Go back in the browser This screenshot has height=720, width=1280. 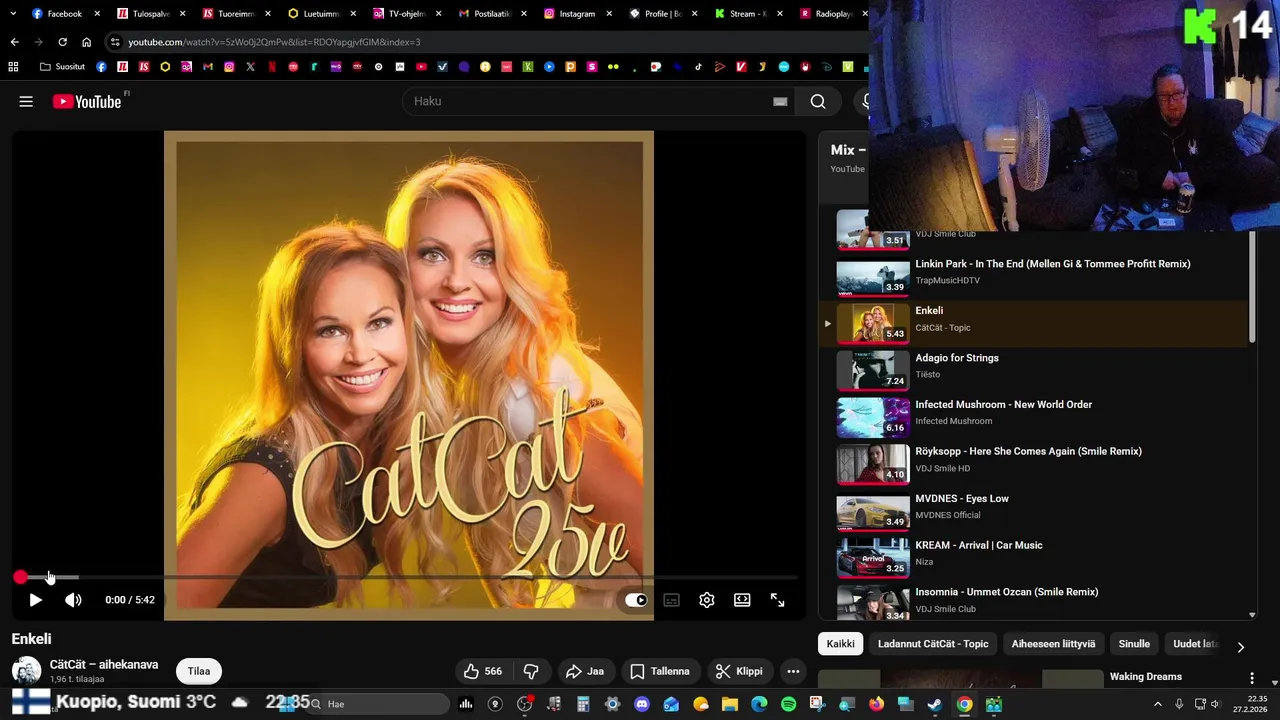tap(14, 42)
